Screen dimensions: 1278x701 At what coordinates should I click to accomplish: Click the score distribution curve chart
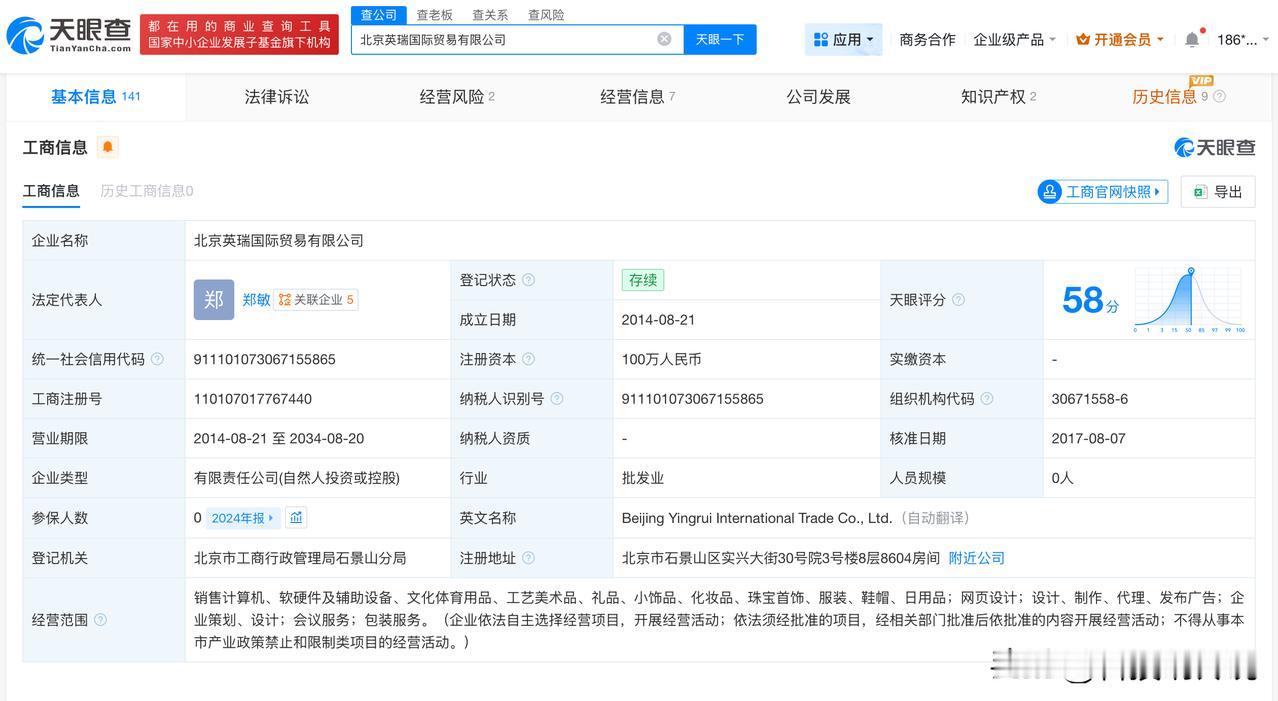click(1189, 300)
